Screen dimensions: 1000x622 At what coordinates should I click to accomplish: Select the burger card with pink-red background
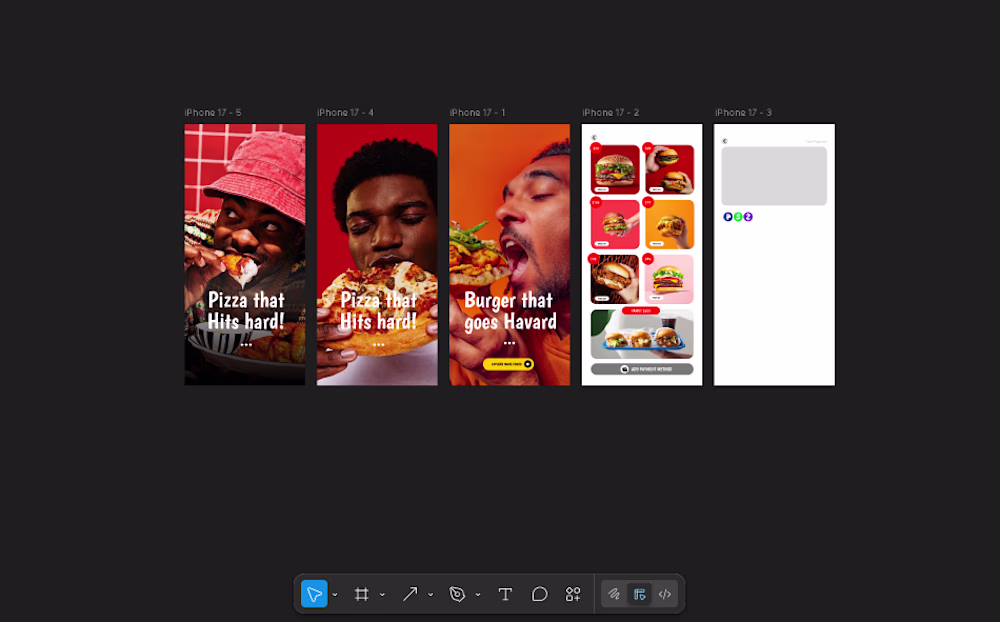pyautogui.click(x=615, y=224)
